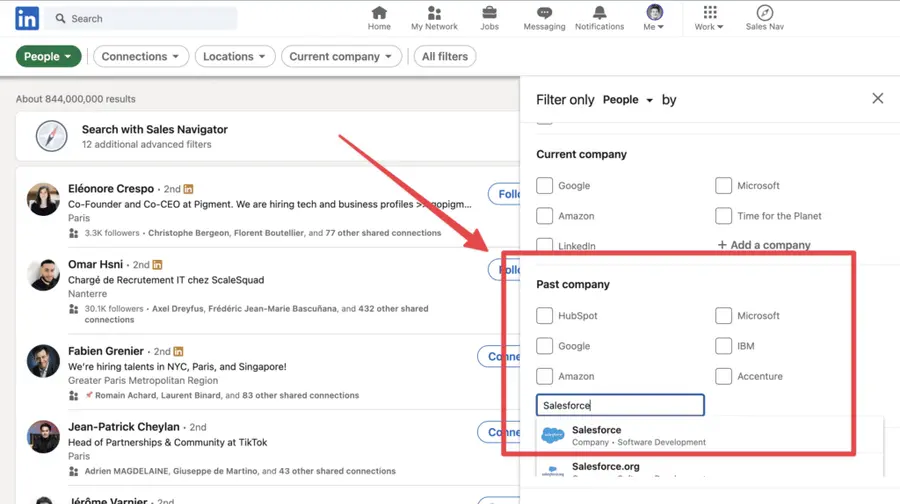This screenshot has height=504, width=900.
Task: Check Microsoft under Current company
Action: pos(723,185)
